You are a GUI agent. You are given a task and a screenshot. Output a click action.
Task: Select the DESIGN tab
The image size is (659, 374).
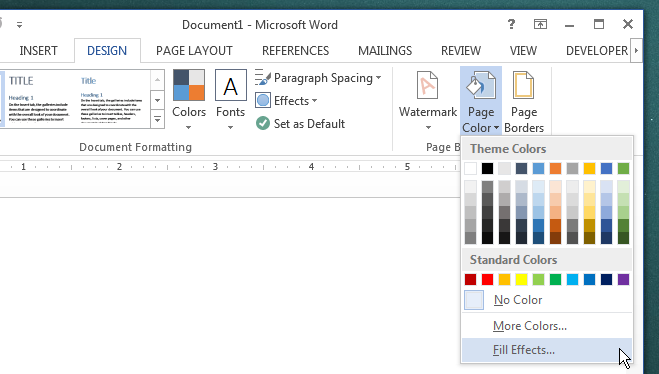(x=107, y=50)
